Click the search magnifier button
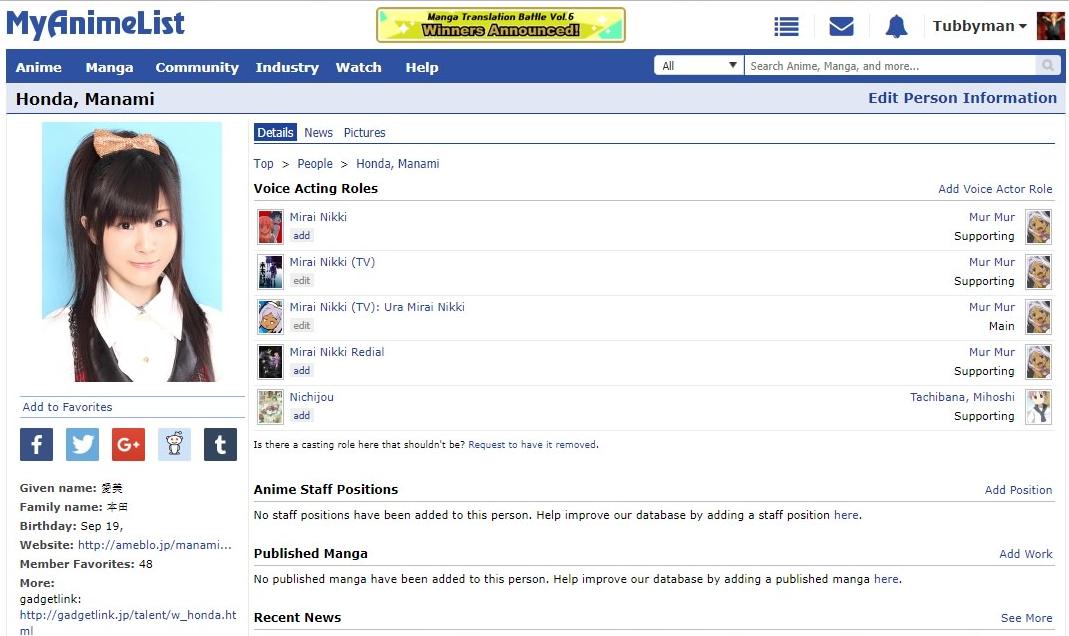Viewport: 1069px width, 636px height. (x=1048, y=66)
